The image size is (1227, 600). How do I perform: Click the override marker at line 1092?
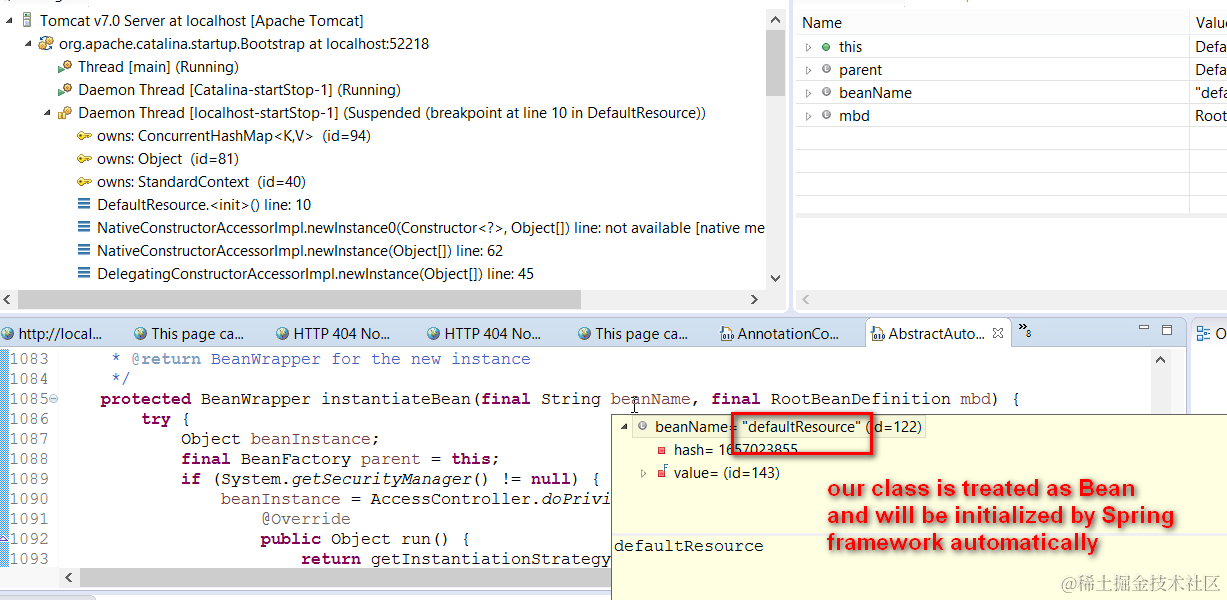[x=4, y=539]
